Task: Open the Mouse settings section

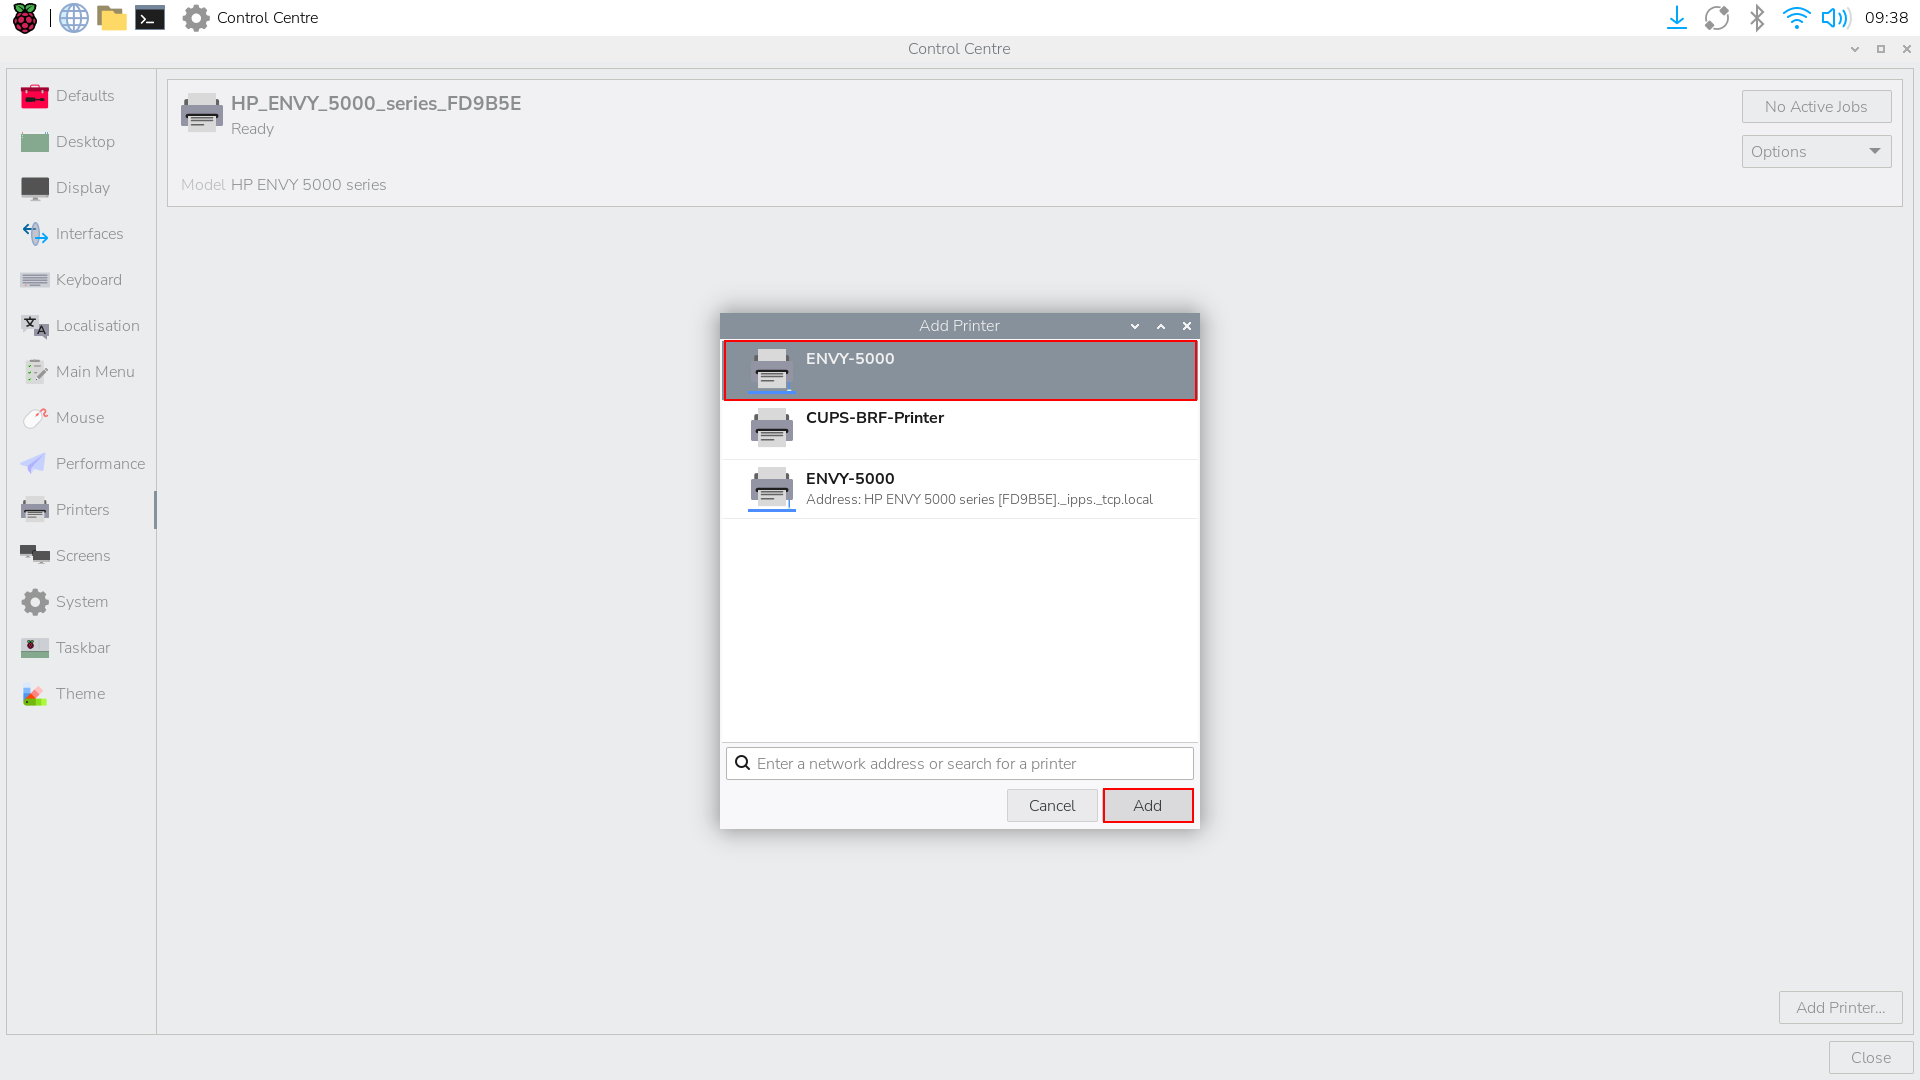Action: 82,418
